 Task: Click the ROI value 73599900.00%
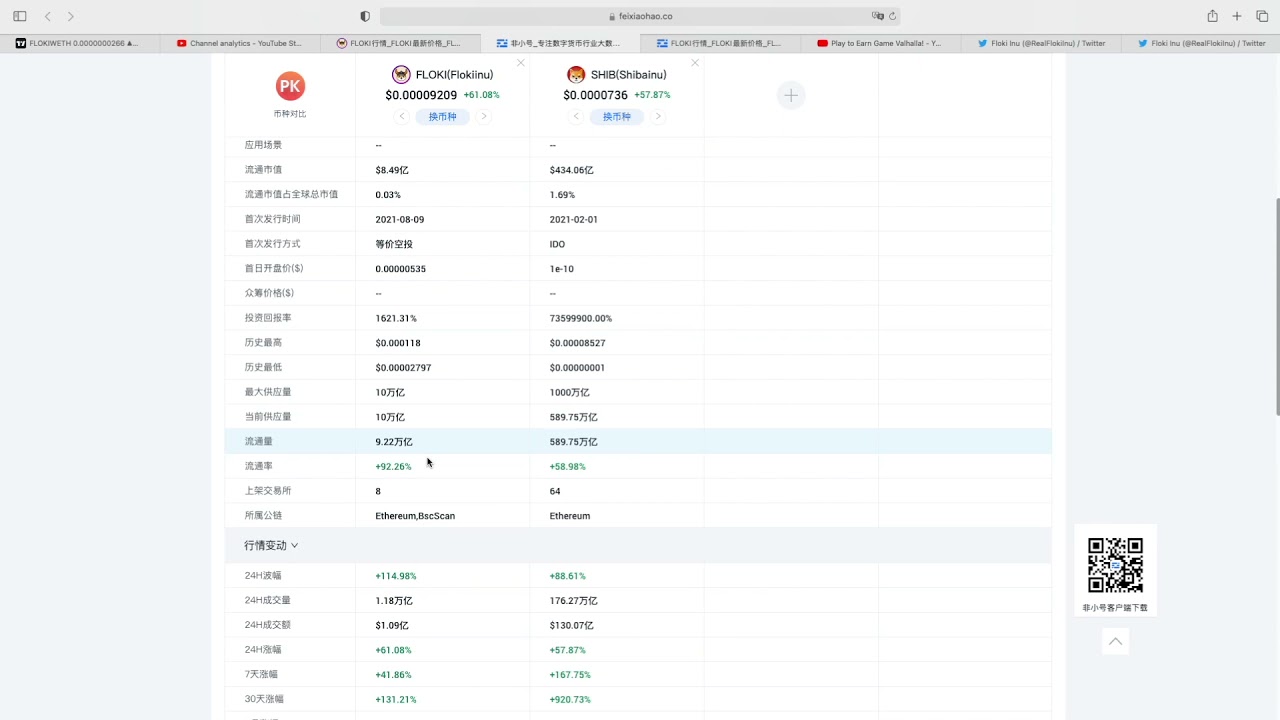coord(581,318)
